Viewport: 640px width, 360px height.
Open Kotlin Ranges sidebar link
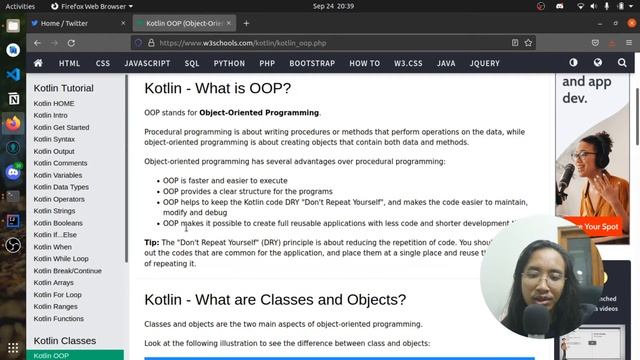[x=56, y=307]
